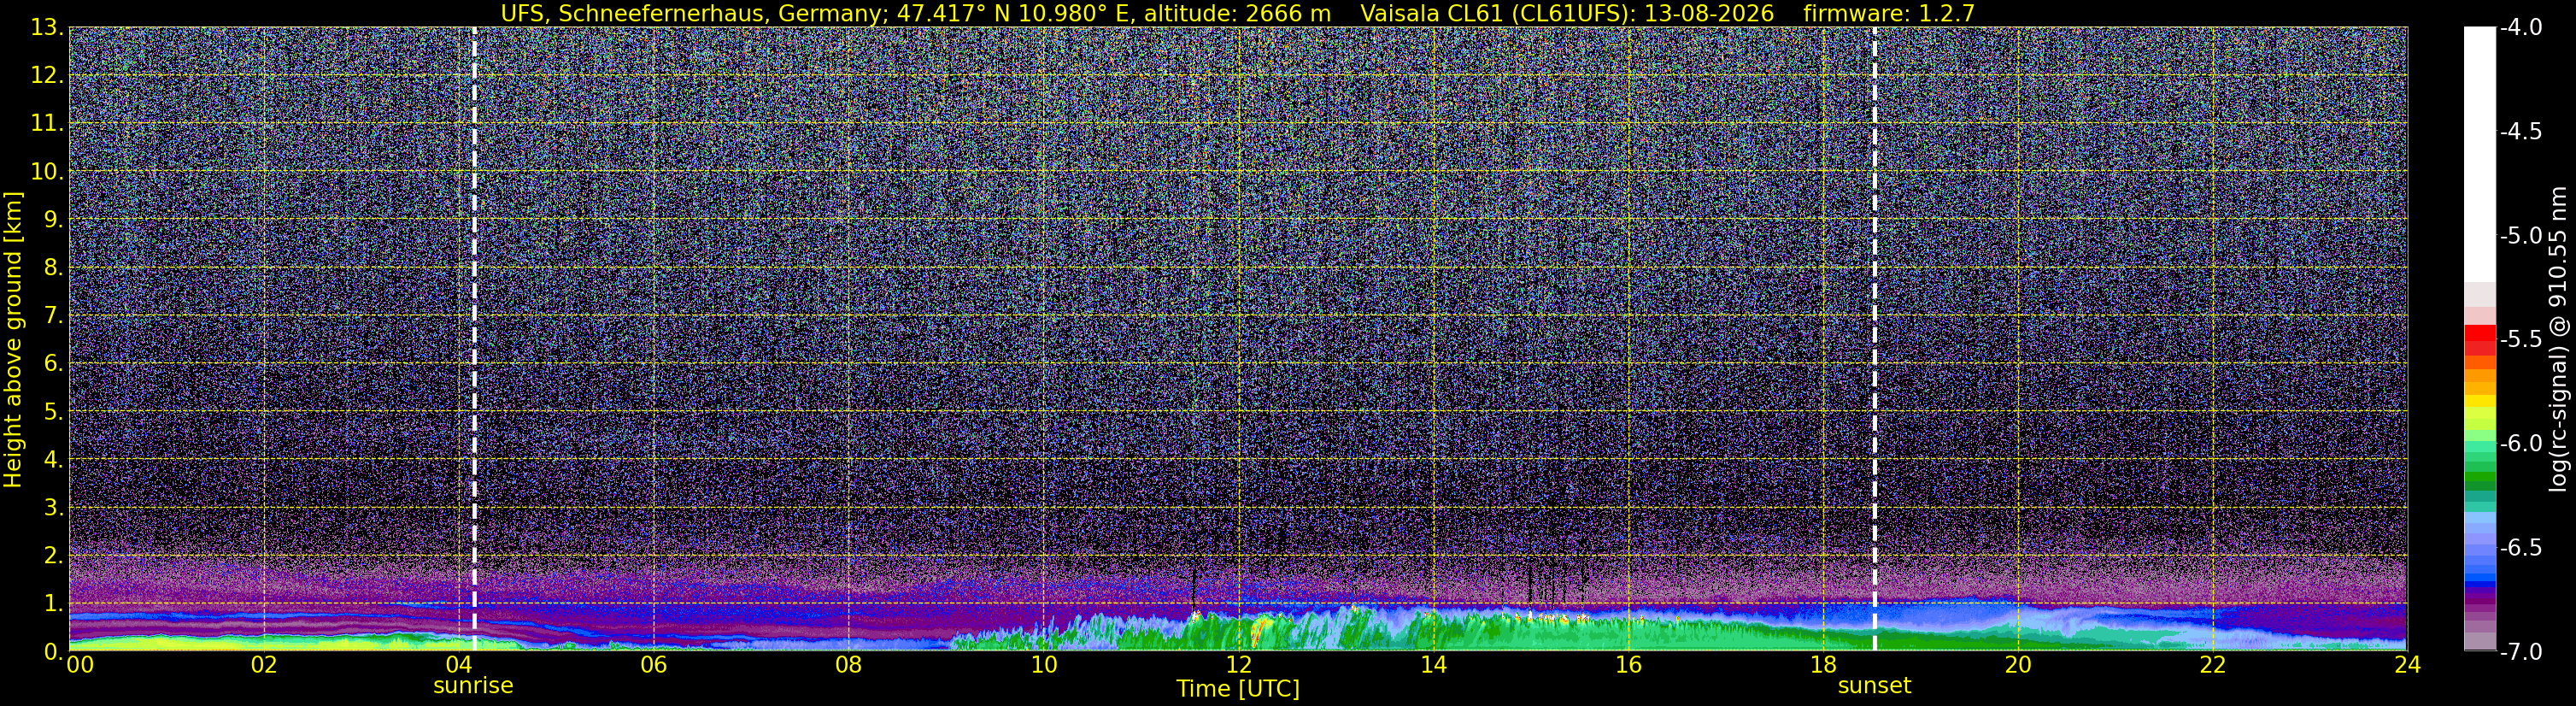Image resolution: width=2576 pixels, height=706 pixels.
Task: Click the '-4.0' colorbar tick label
Action: click(x=2521, y=28)
